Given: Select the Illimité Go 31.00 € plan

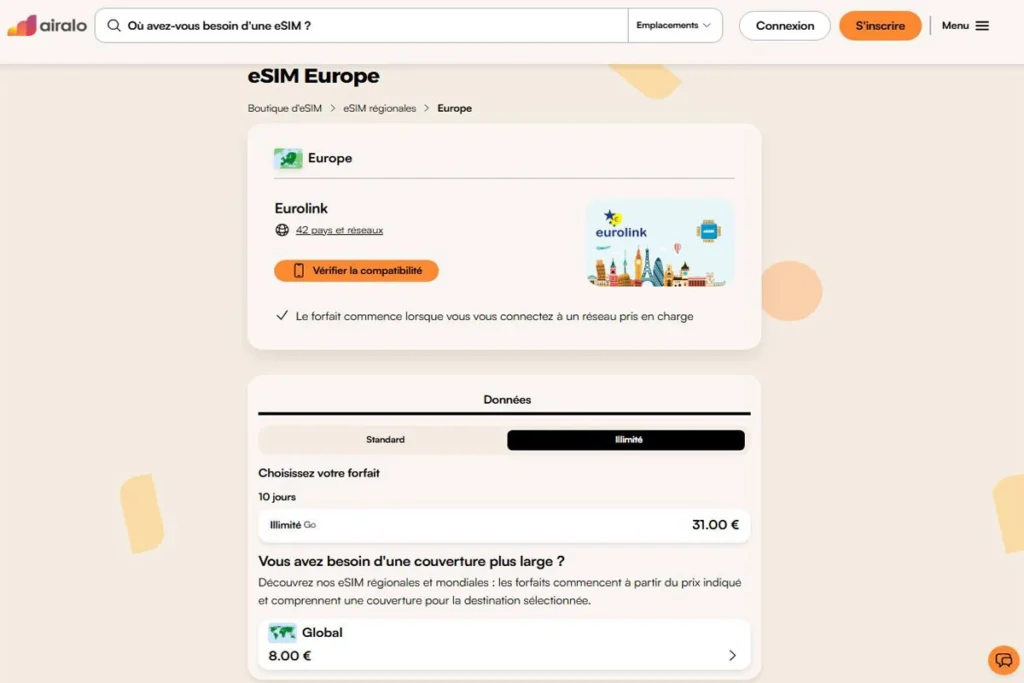Looking at the screenshot, I should tap(504, 524).
